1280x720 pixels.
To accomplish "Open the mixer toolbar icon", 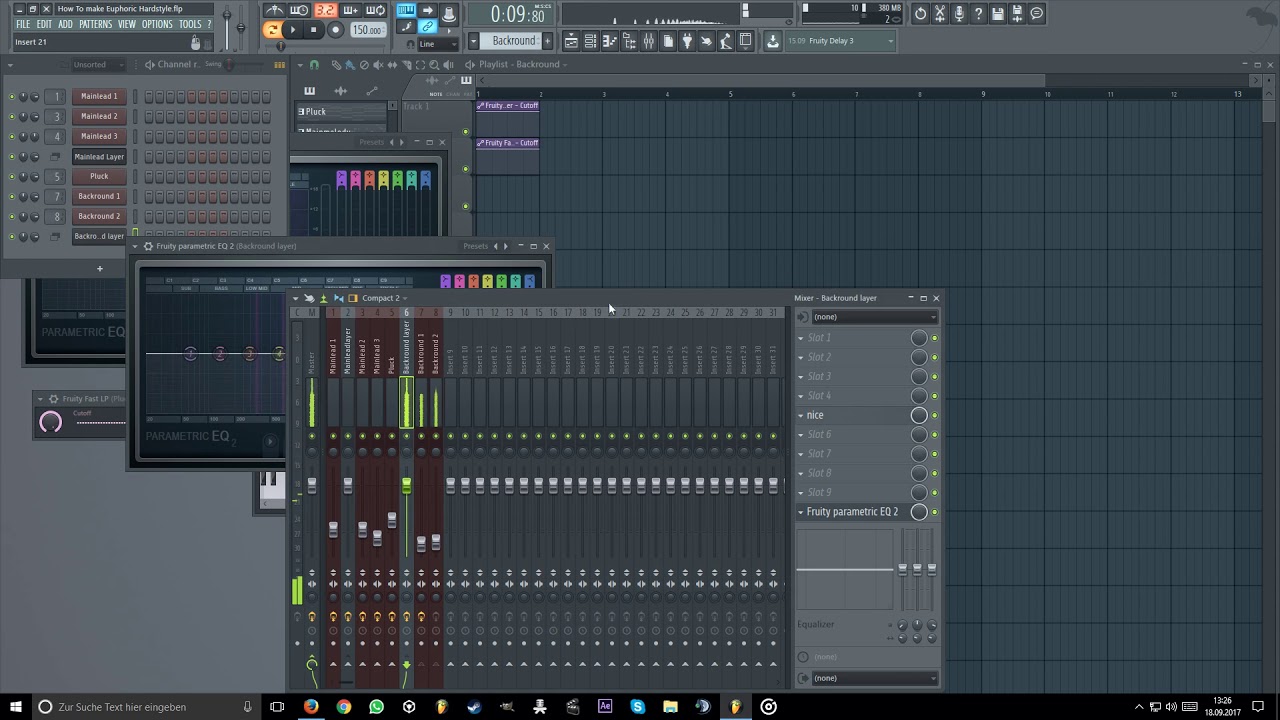I will point(649,41).
